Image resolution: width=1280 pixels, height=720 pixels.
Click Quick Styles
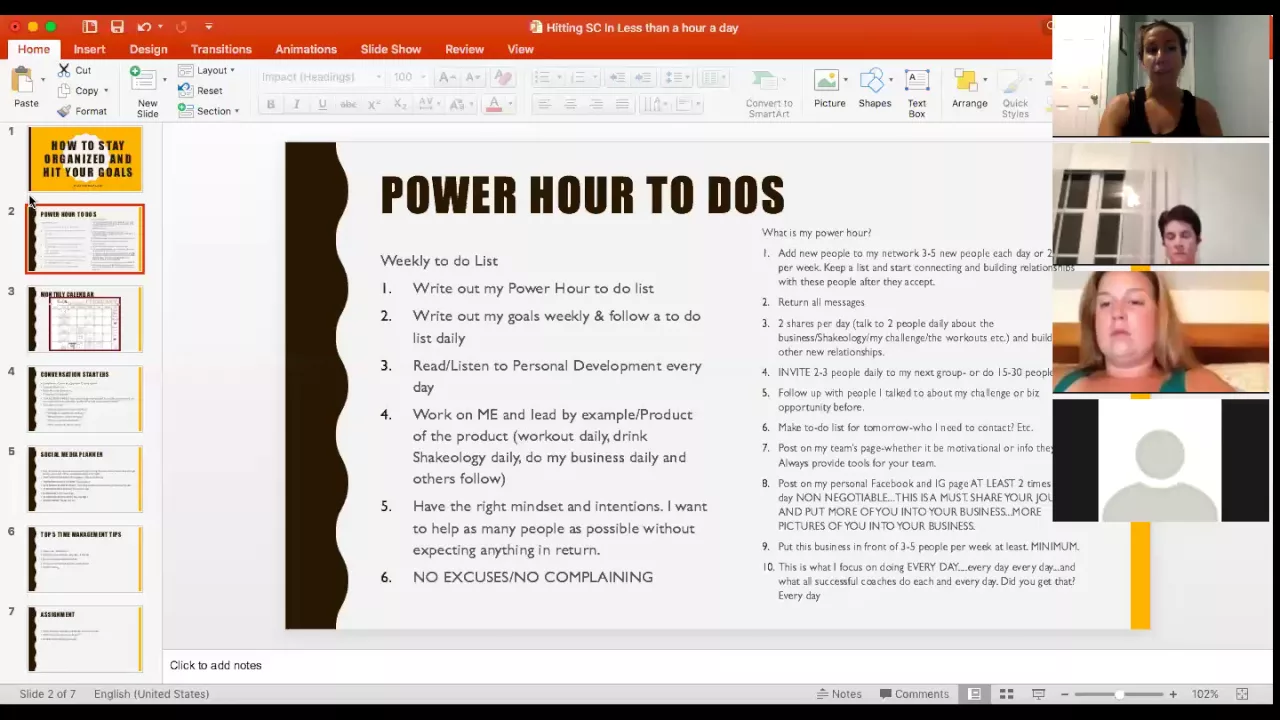[1015, 93]
